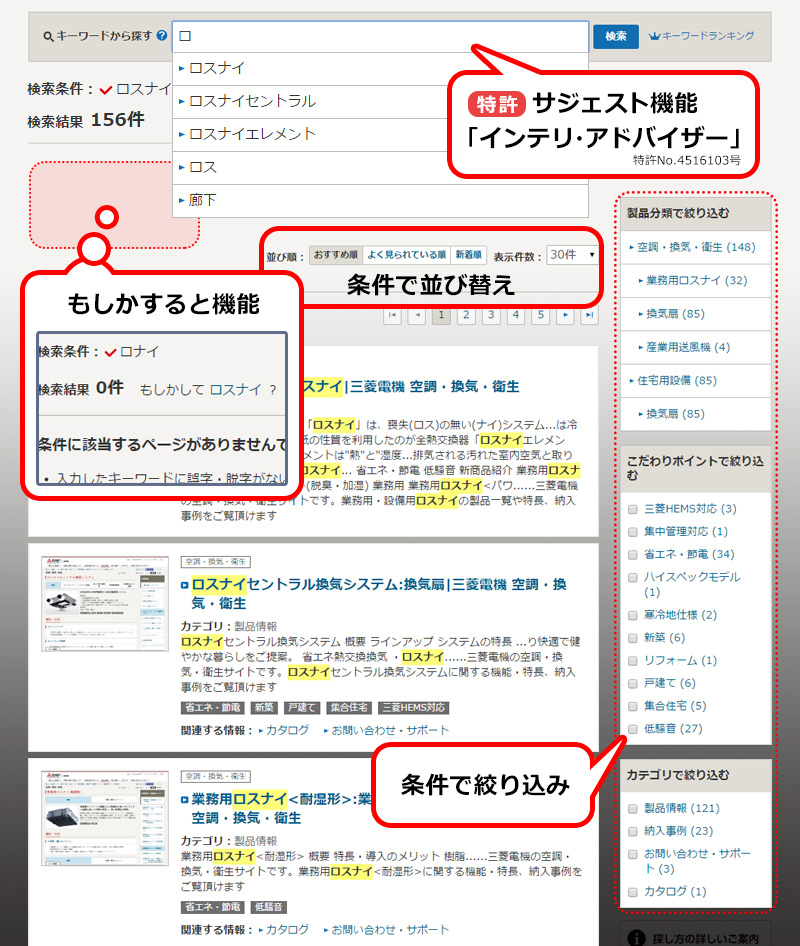Check the 新築 (6) checkbox
The image size is (800, 946).
(633, 638)
